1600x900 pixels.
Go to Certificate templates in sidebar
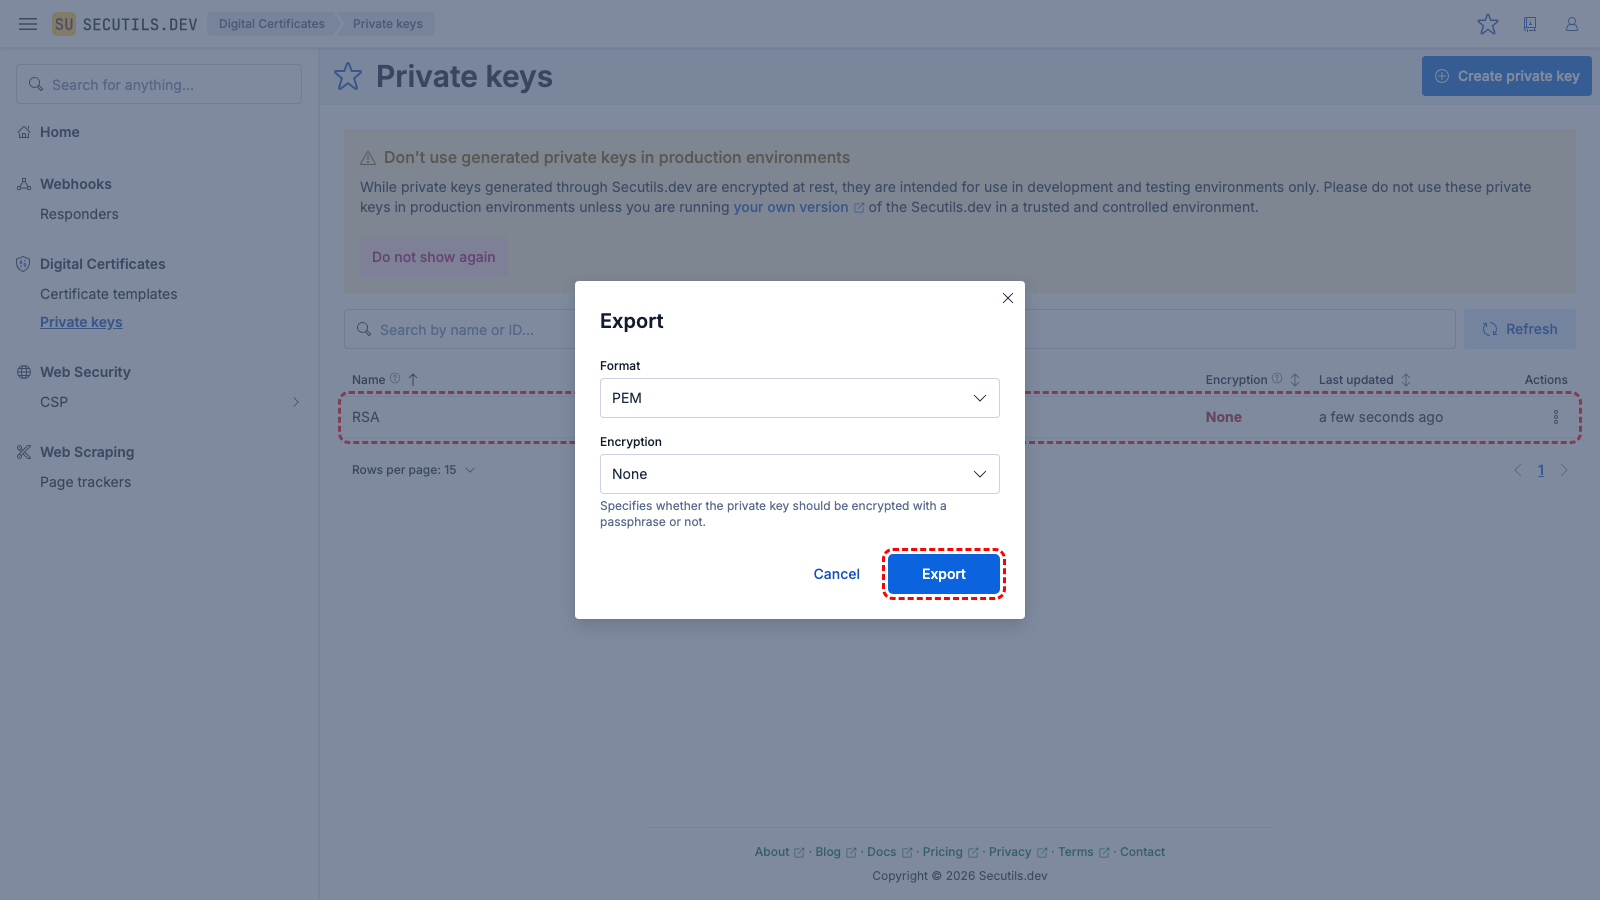108,294
